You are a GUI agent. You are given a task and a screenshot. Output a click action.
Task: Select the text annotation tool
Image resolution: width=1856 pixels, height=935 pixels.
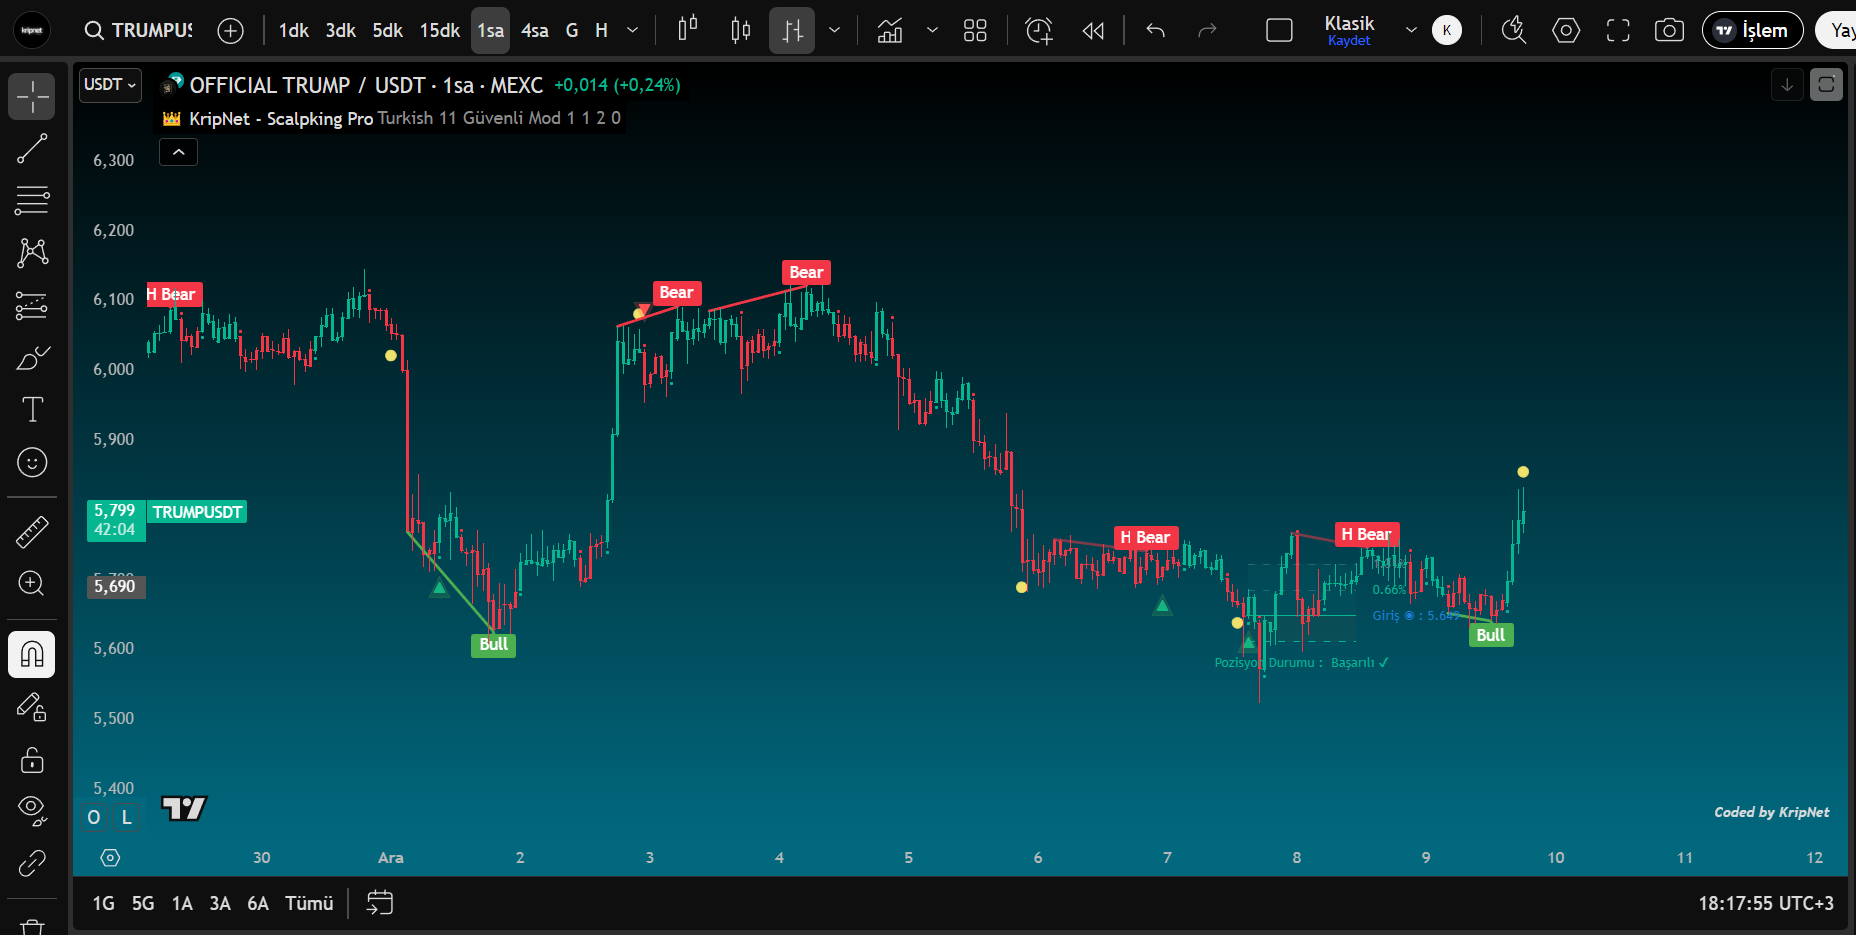point(32,409)
